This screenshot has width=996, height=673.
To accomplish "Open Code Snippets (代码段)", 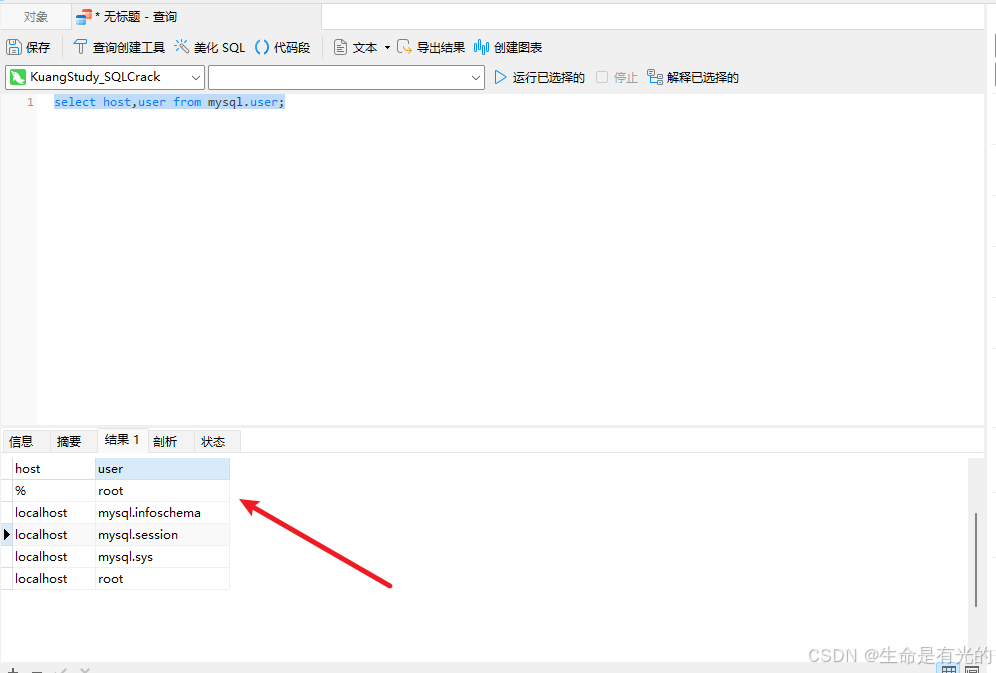I will [x=283, y=48].
